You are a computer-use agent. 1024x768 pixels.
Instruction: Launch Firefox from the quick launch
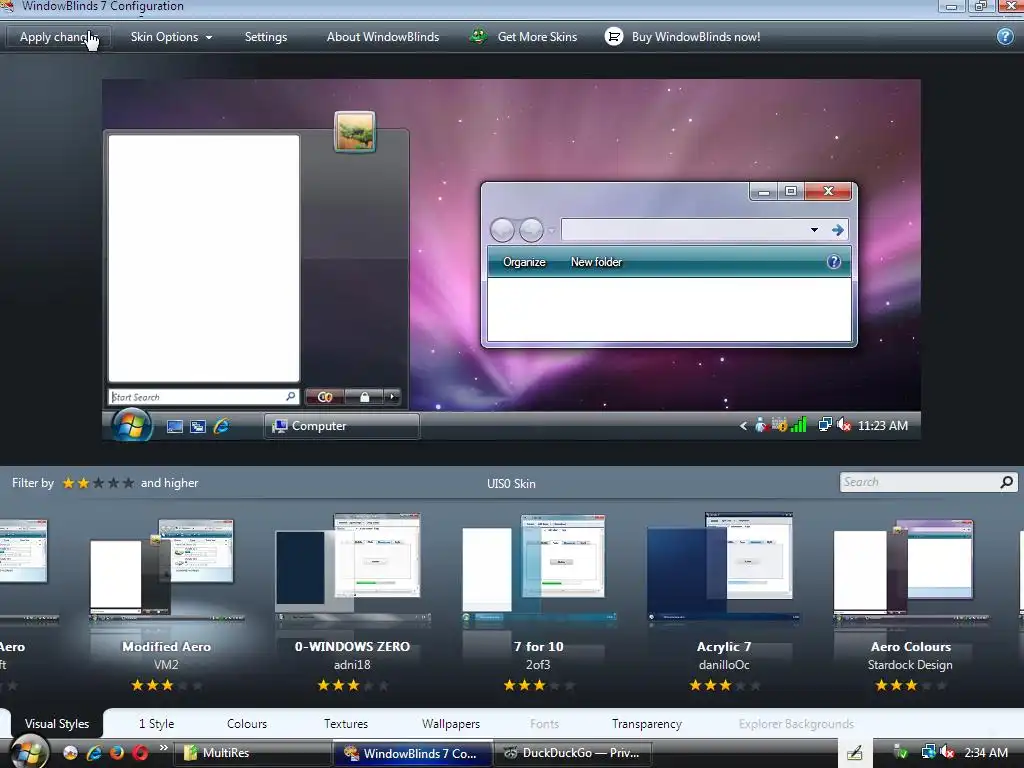pos(117,753)
